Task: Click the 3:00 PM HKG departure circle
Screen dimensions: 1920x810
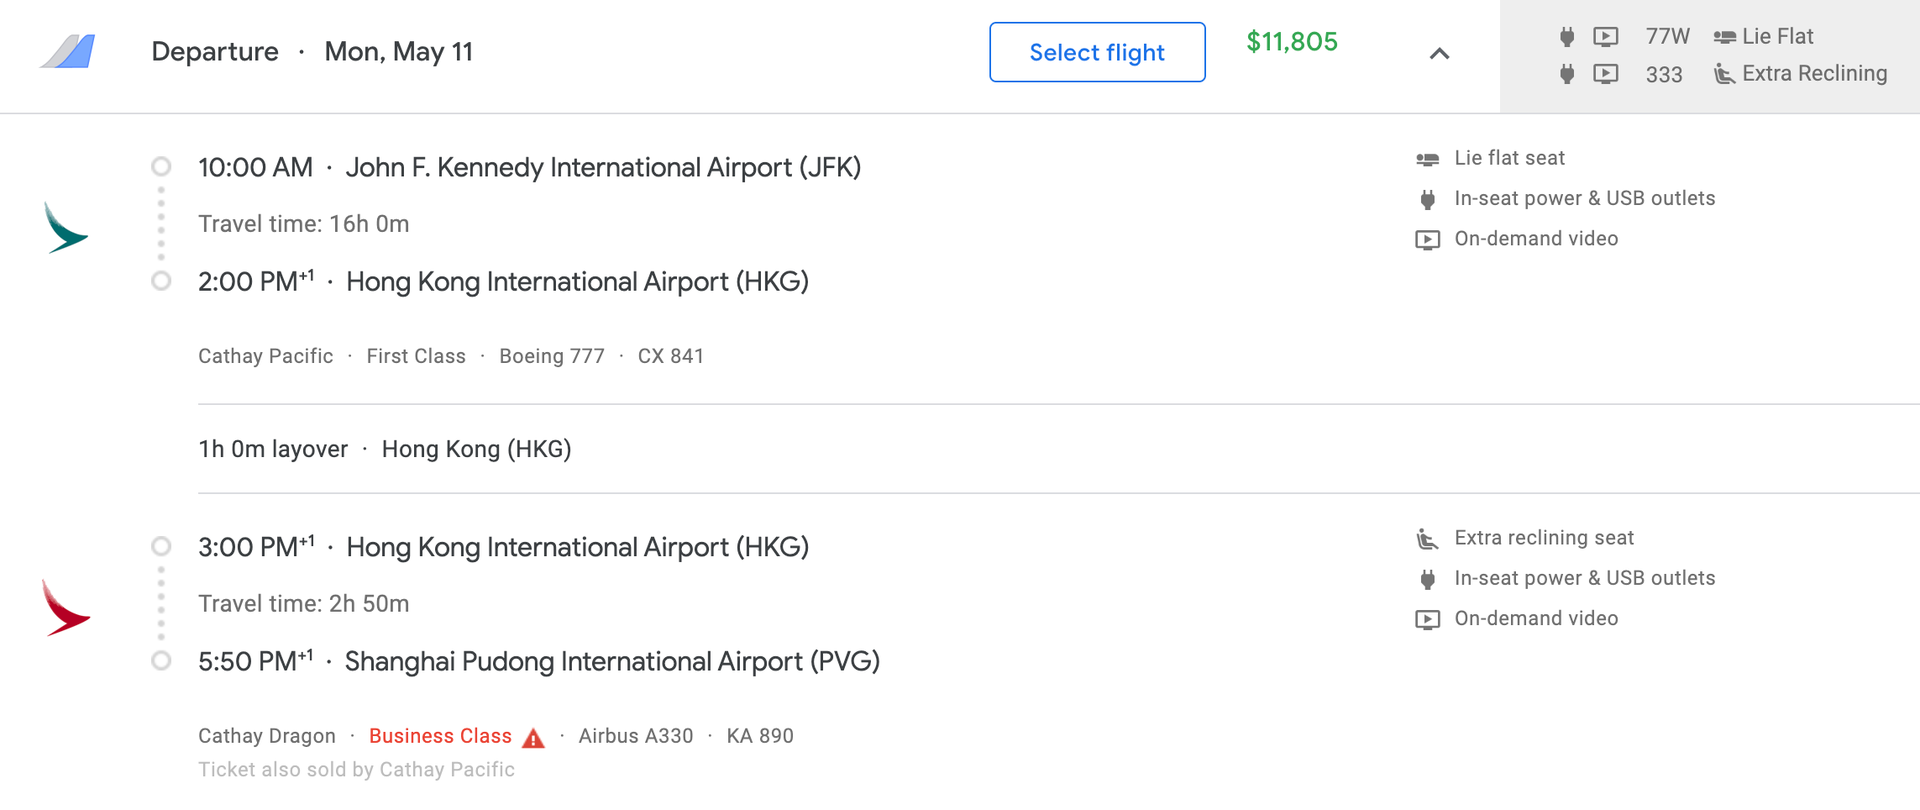Action: pyautogui.click(x=161, y=547)
